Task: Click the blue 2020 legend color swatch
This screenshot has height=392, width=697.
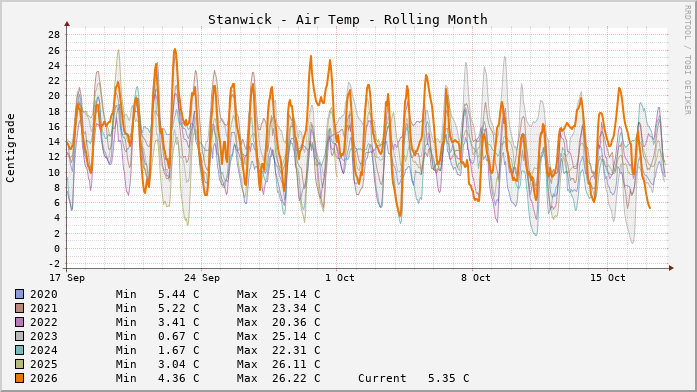Action: click(20, 294)
